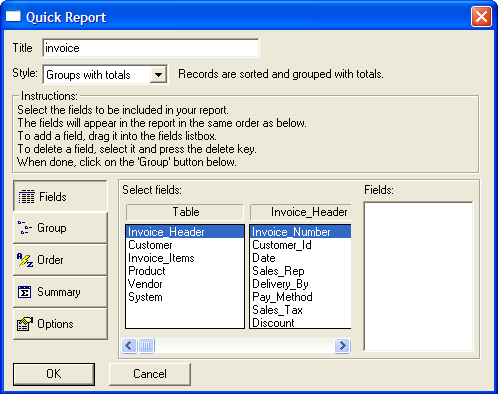The height and width of the screenshot is (394, 498).
Task: Switch to the Options tab
Action: point(60,324)
